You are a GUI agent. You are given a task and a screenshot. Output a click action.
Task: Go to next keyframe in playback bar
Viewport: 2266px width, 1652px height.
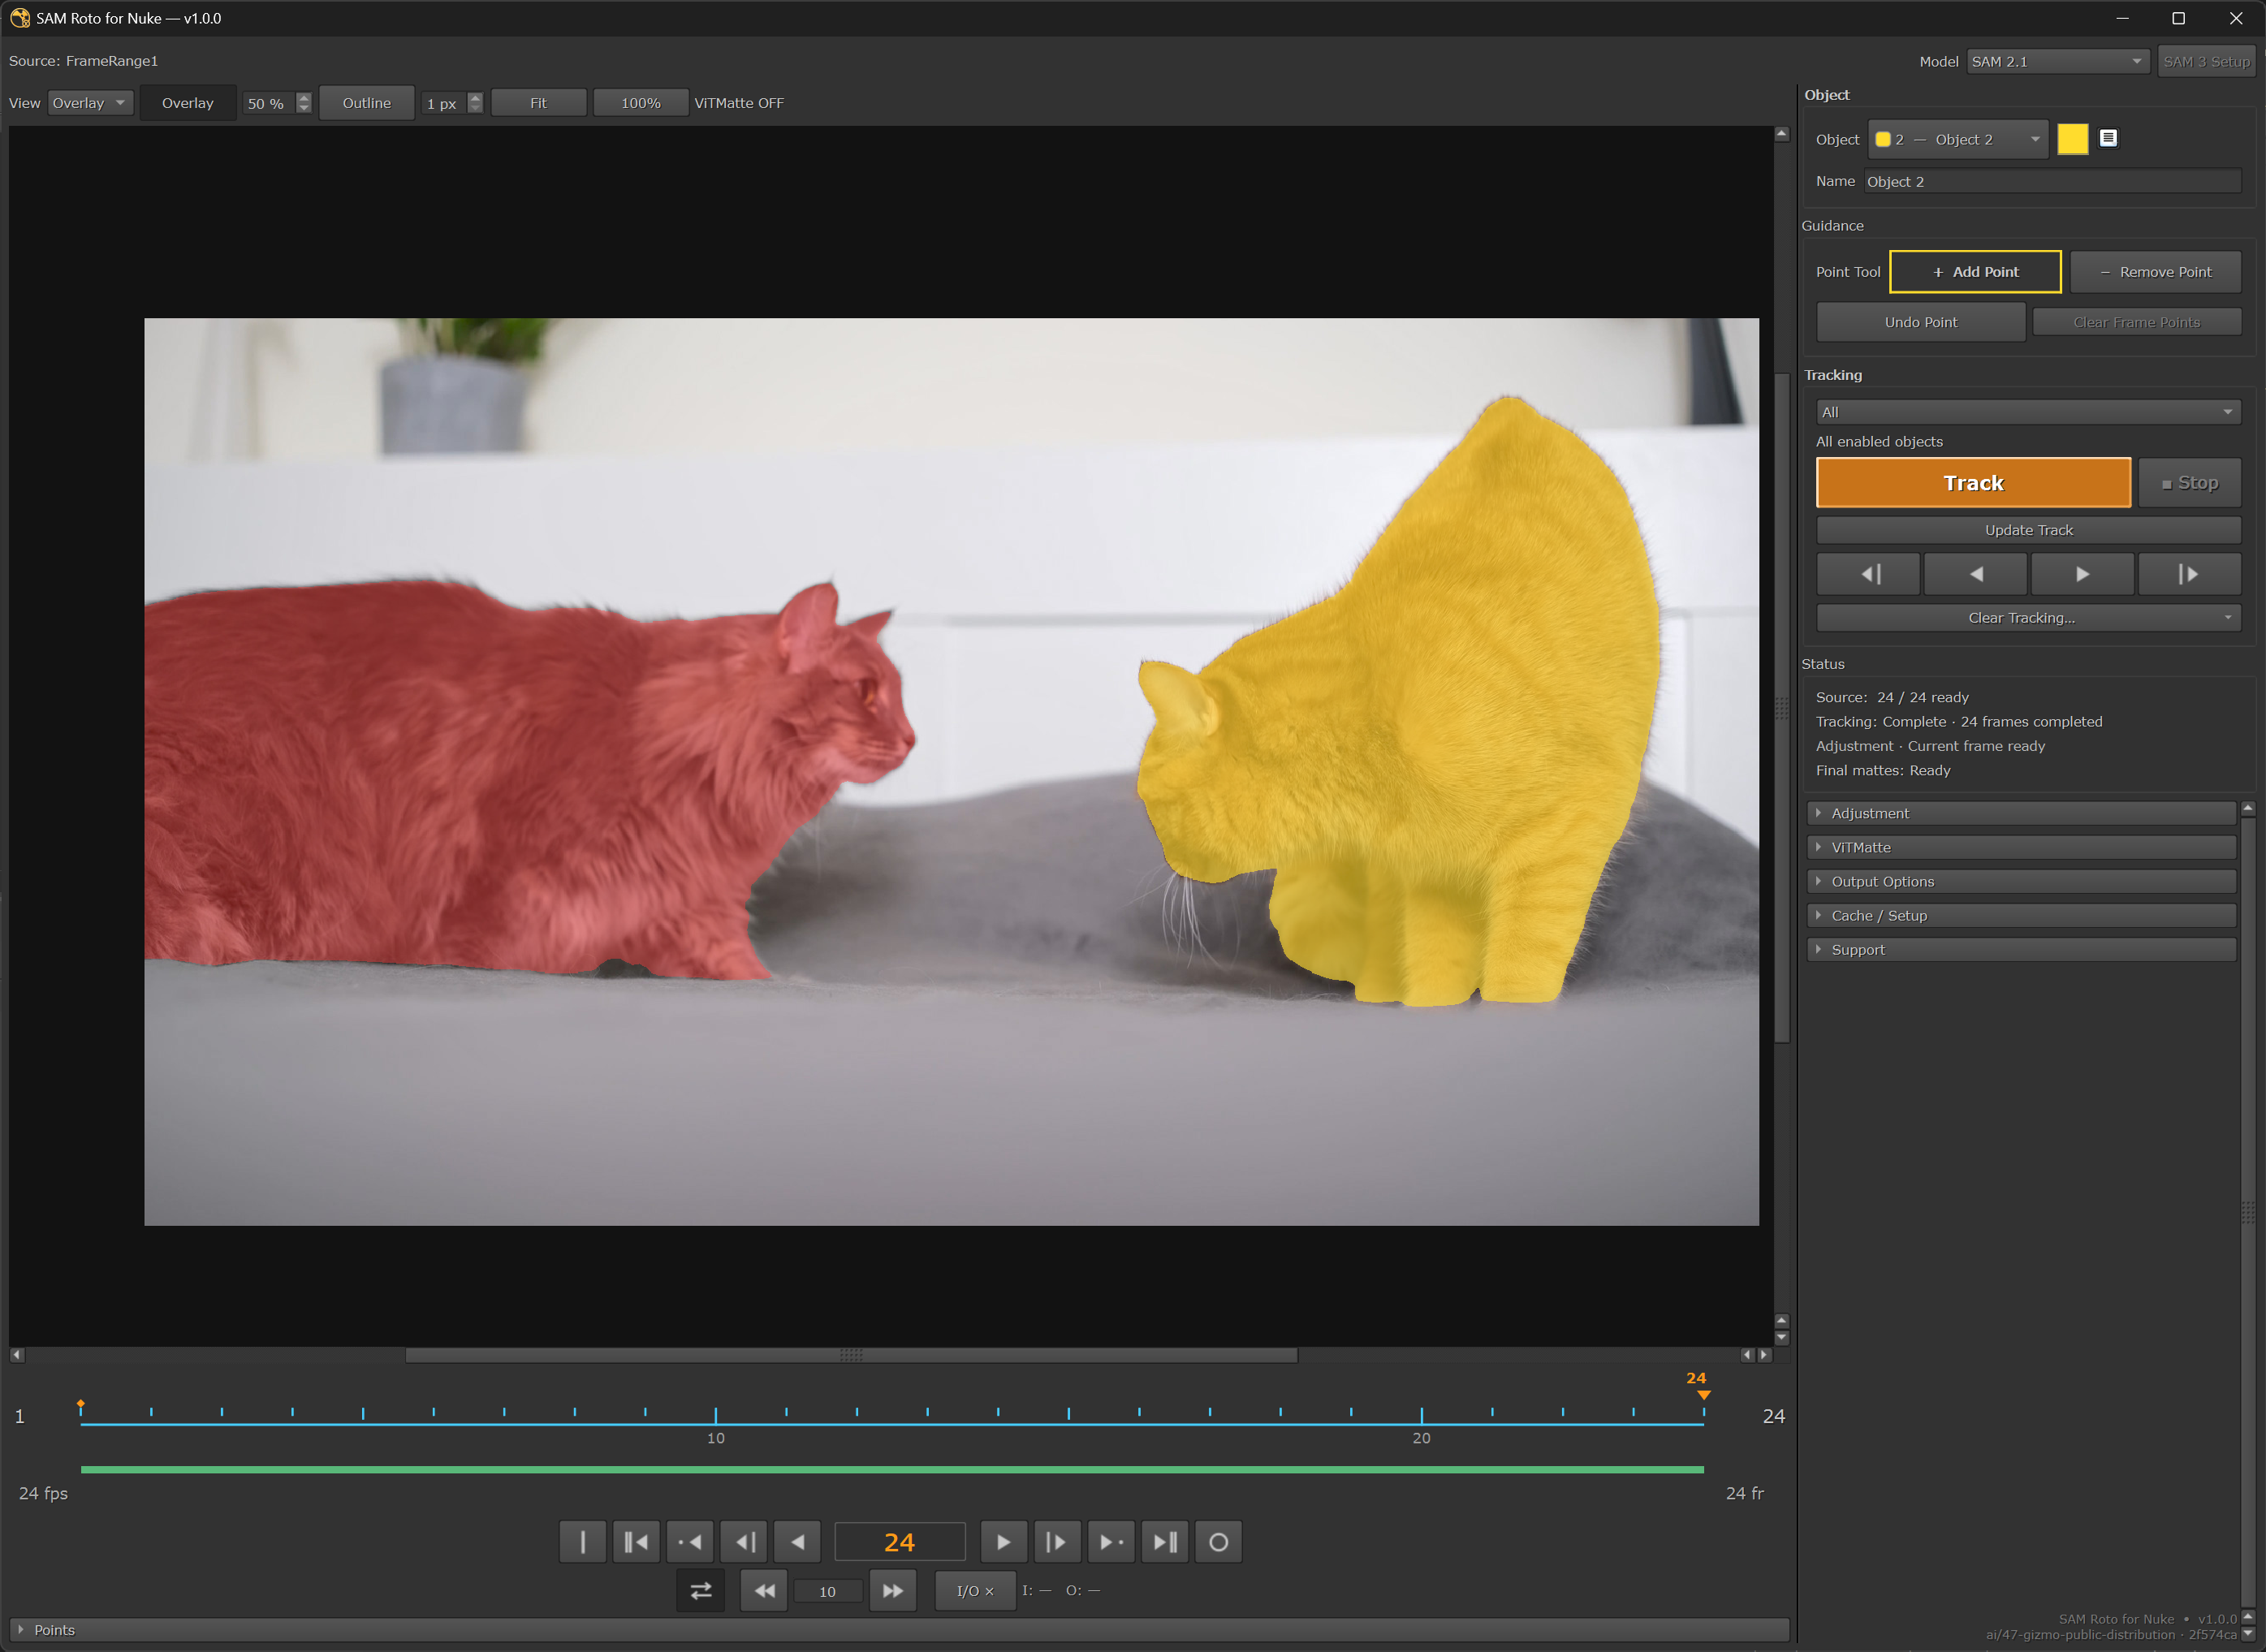[1111, 1542]
